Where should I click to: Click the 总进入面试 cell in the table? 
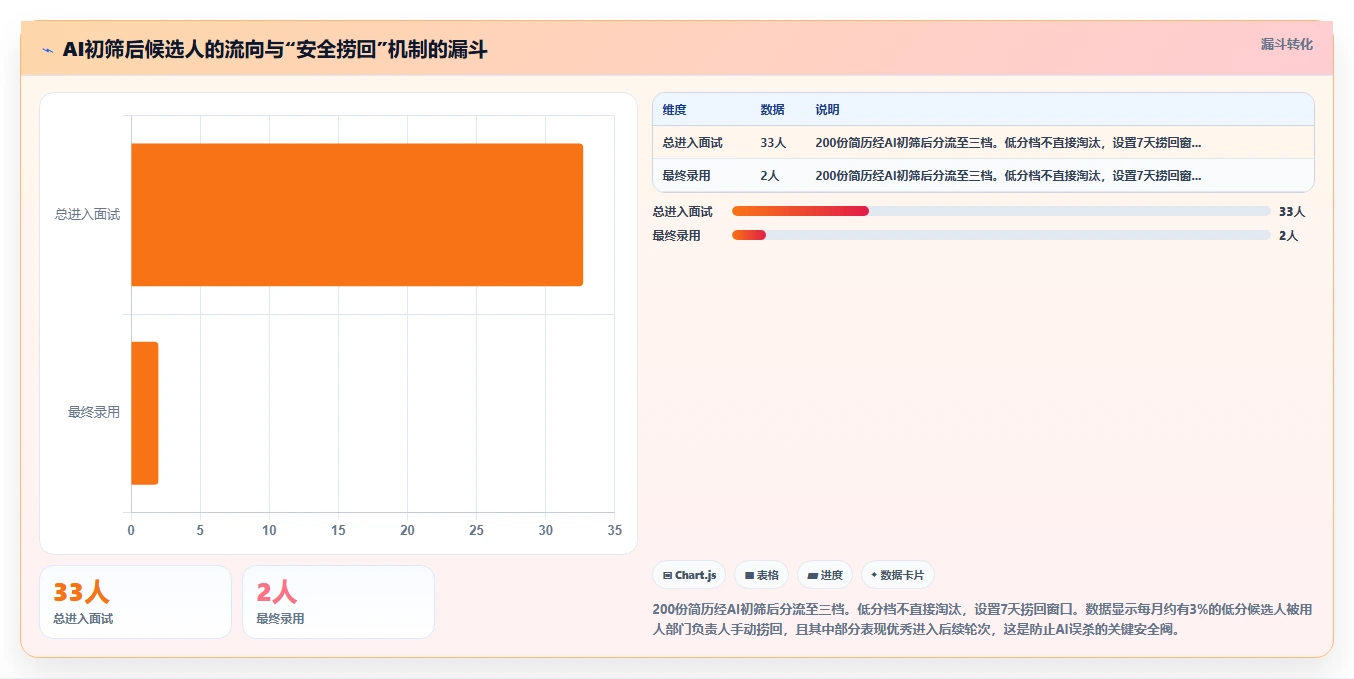pyautogui.click(x=692, y=143)
